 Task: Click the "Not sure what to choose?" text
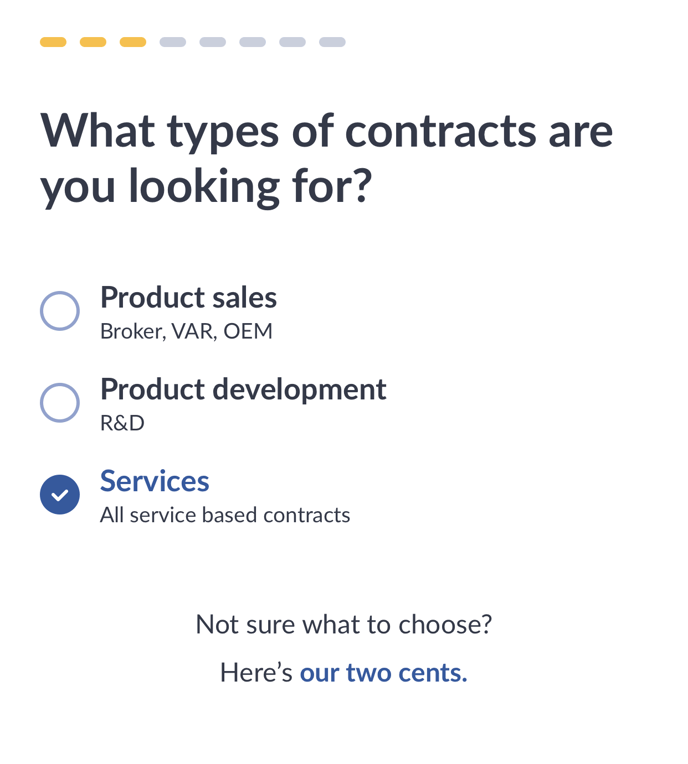pyautogui.click(x=343, y=624)
